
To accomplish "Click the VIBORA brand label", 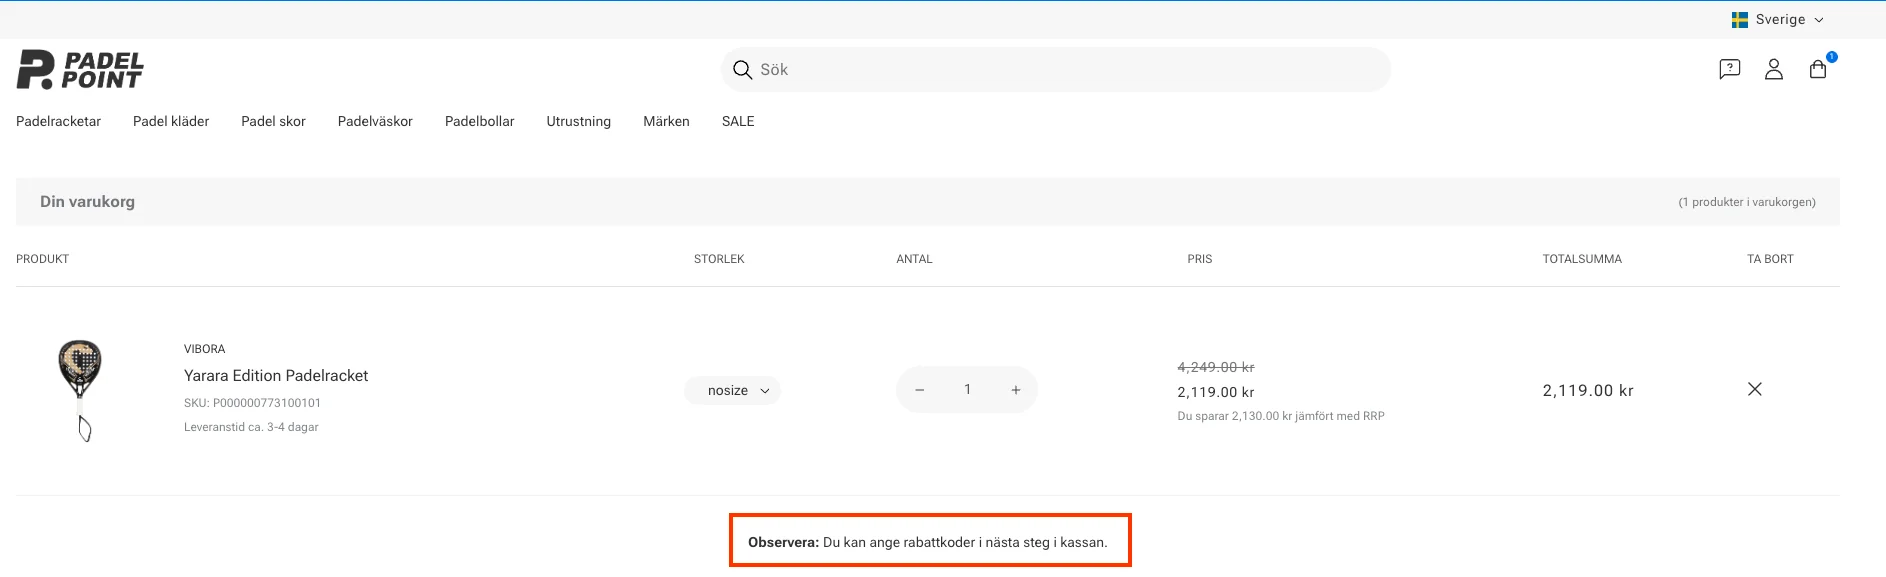I will [x=204, y=349].
